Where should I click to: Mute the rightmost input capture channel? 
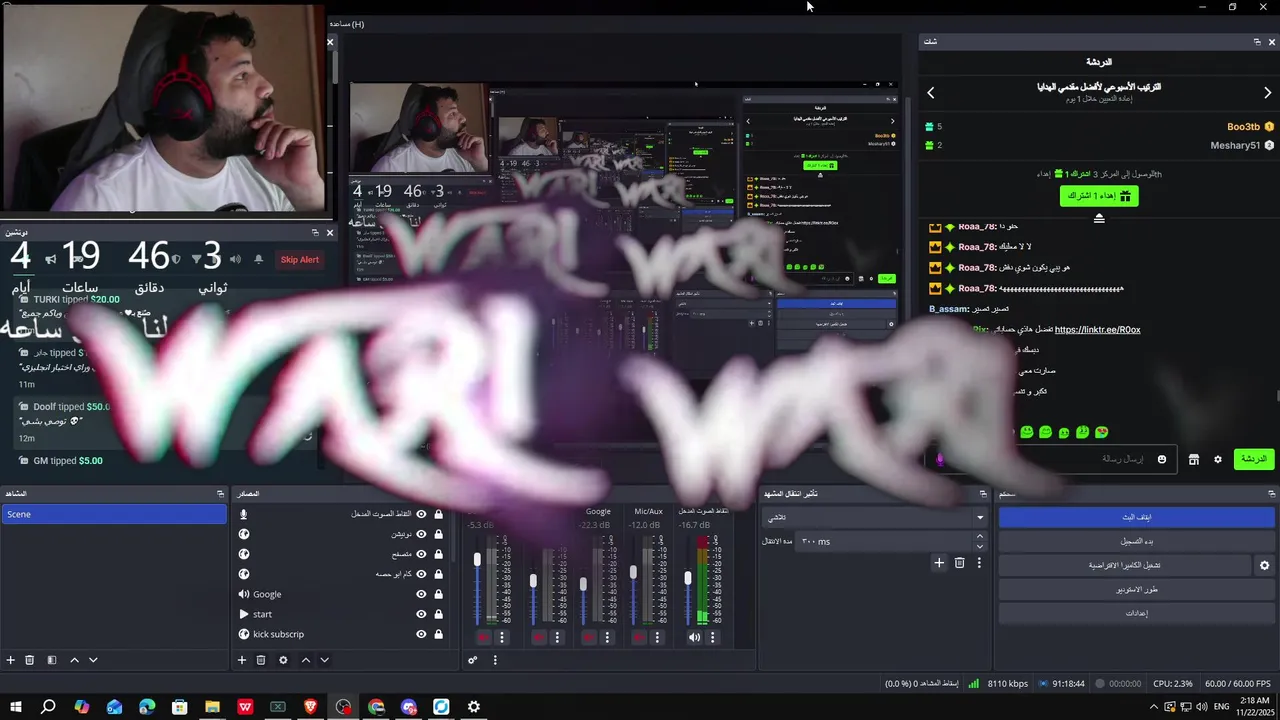pyautogui.click(x=694, y=637)
